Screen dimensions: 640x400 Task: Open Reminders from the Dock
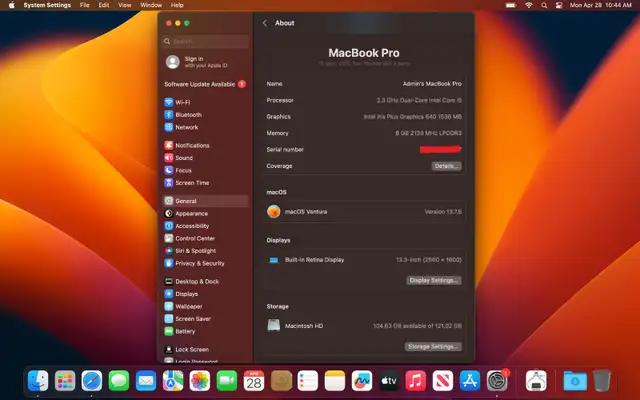tap(308, 381)
